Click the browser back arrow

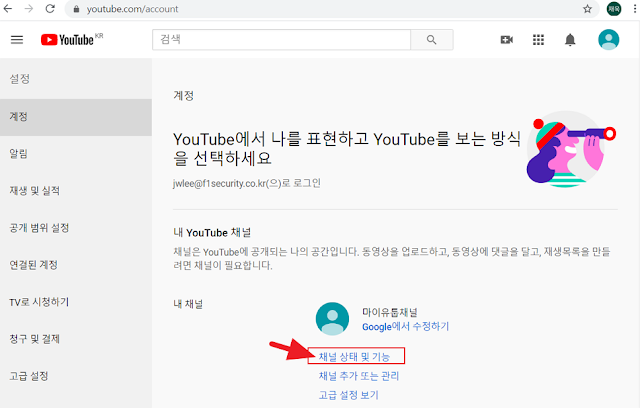click(x=8, y=9)
